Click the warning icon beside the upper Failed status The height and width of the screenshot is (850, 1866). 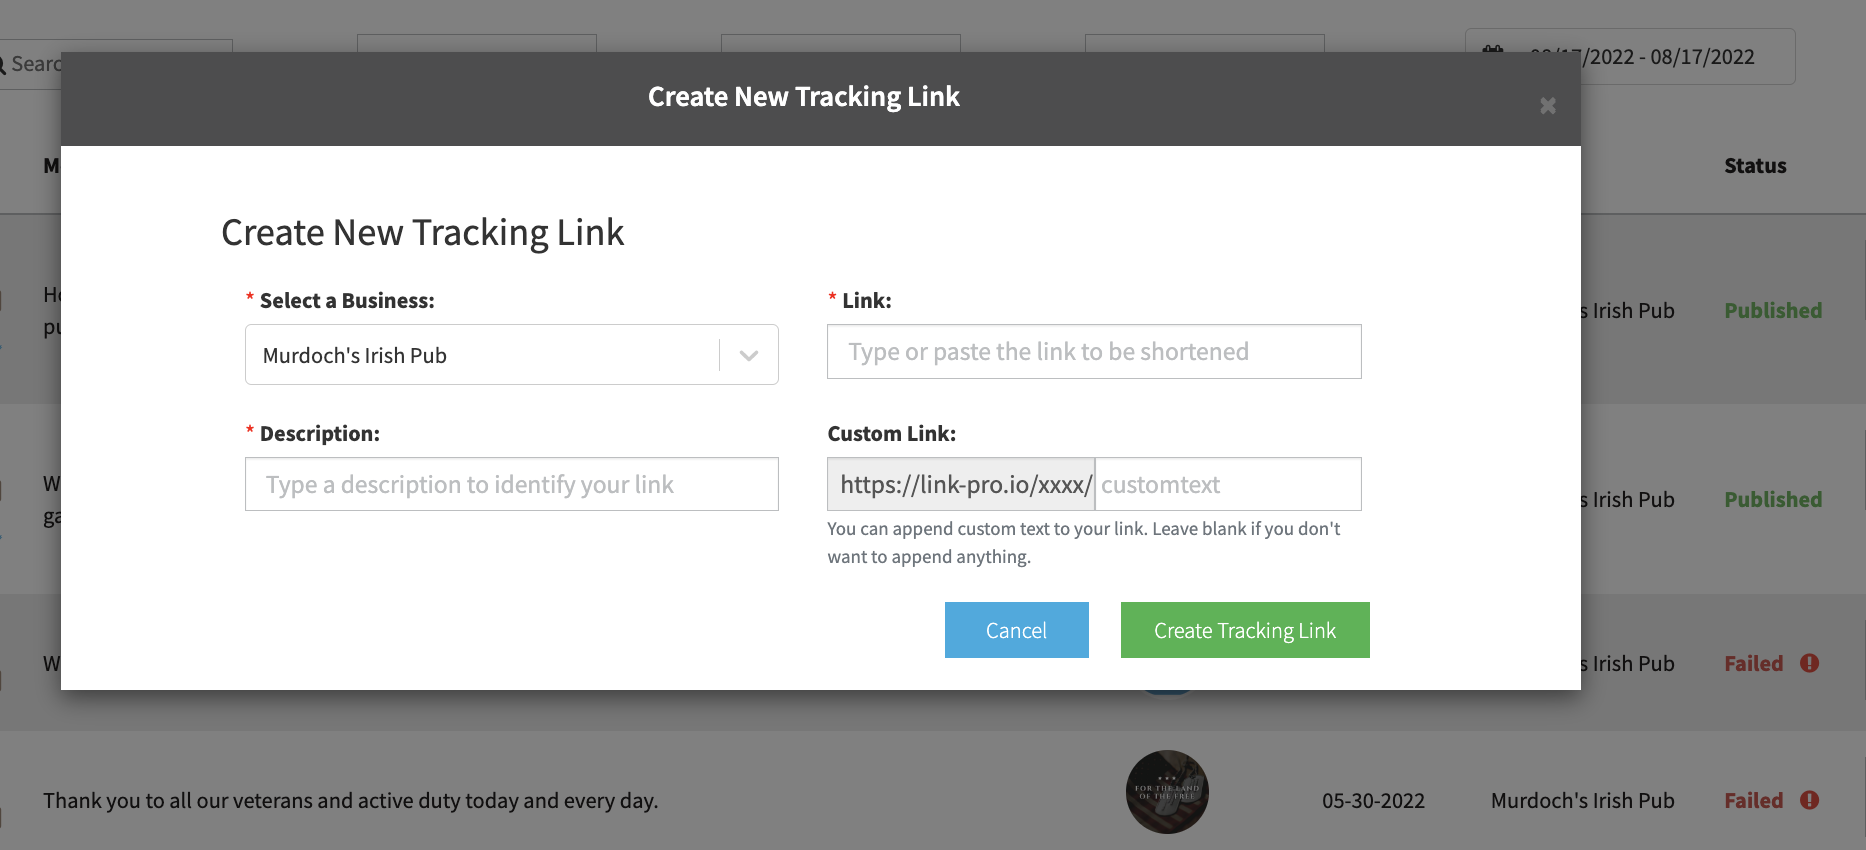coord(1809,663)
